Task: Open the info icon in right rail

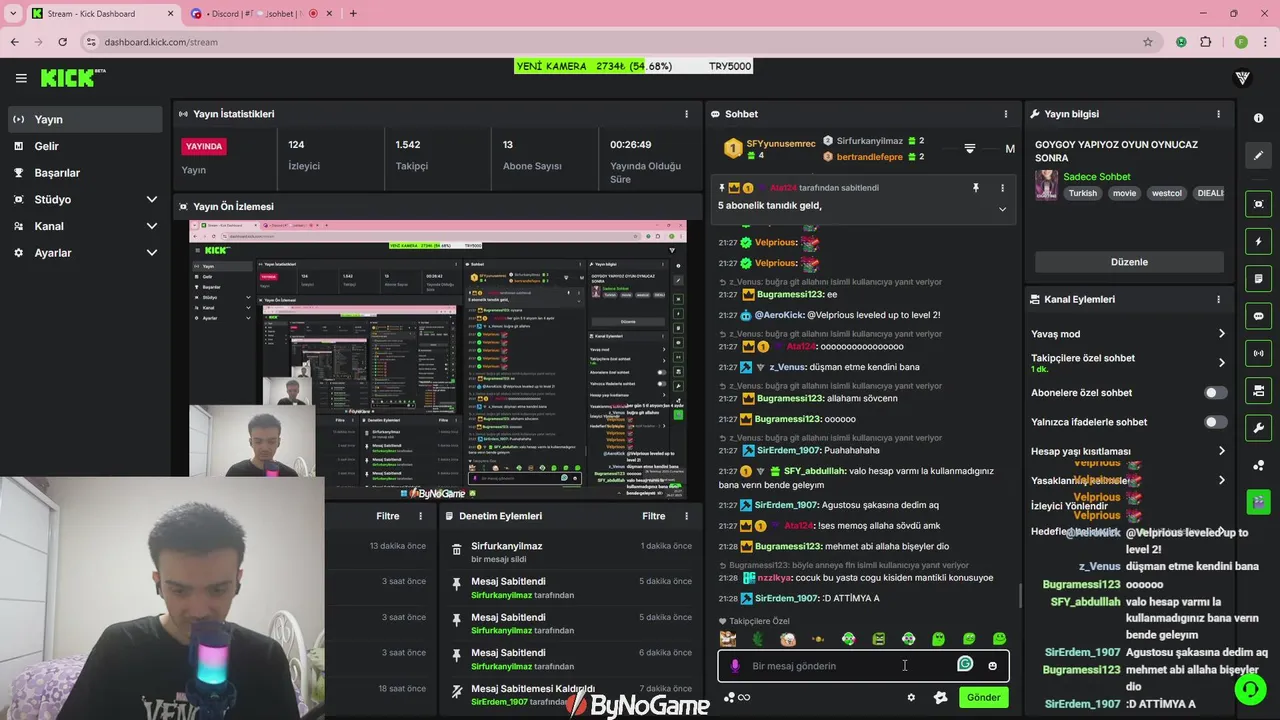Action: pos(1258,118)
